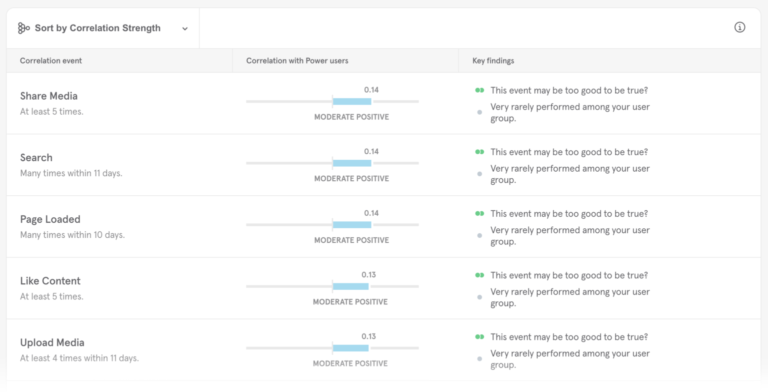The width and height of the screenshot is (768, 392).
Task: Click the Like Content 0.13 correlation bar
Action: click(350, 287)
